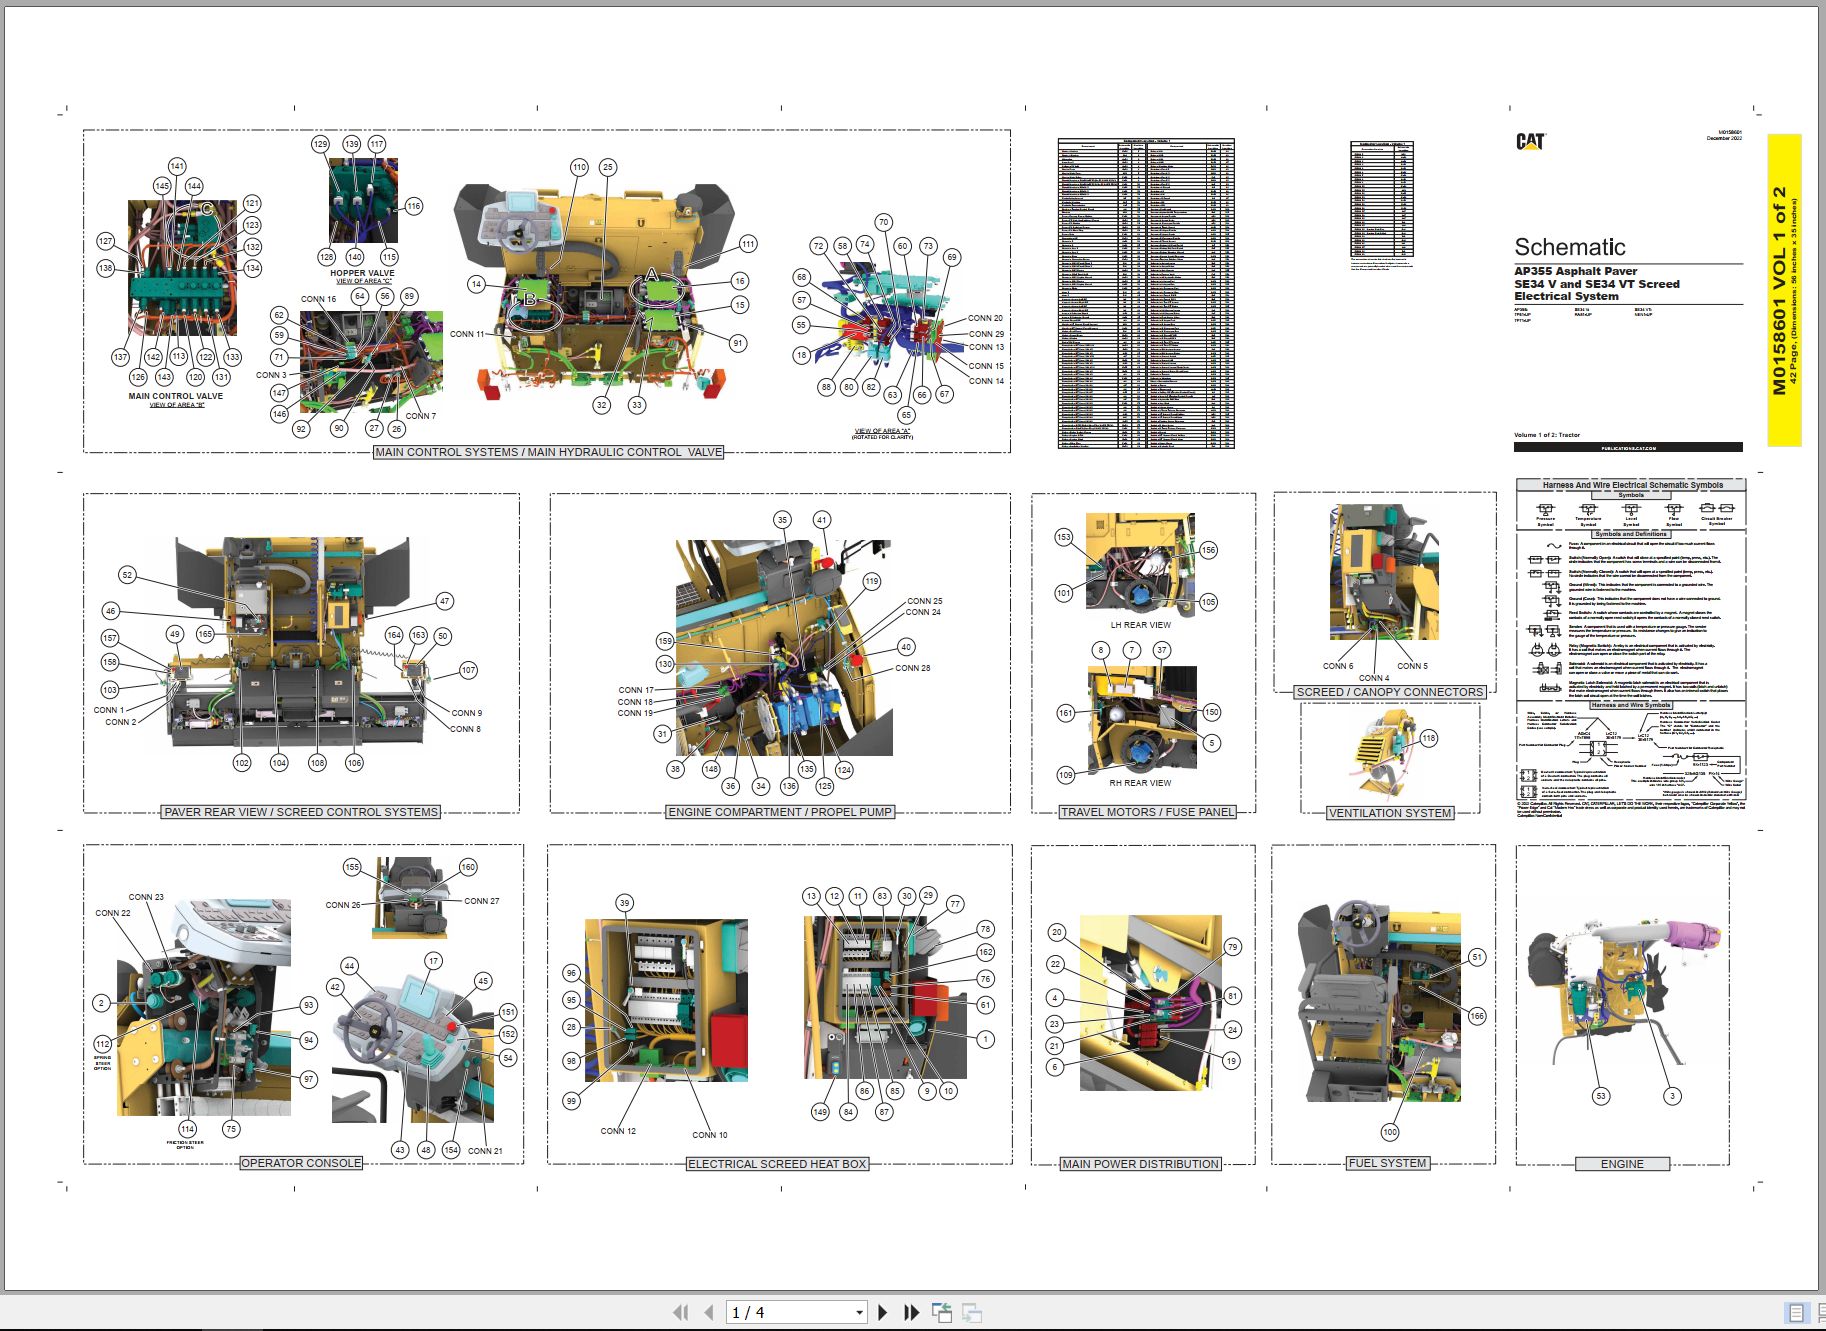Click the CONN 7 connector label
The width and height of the screenshot is (1826, 1331).
coord(421,416)
